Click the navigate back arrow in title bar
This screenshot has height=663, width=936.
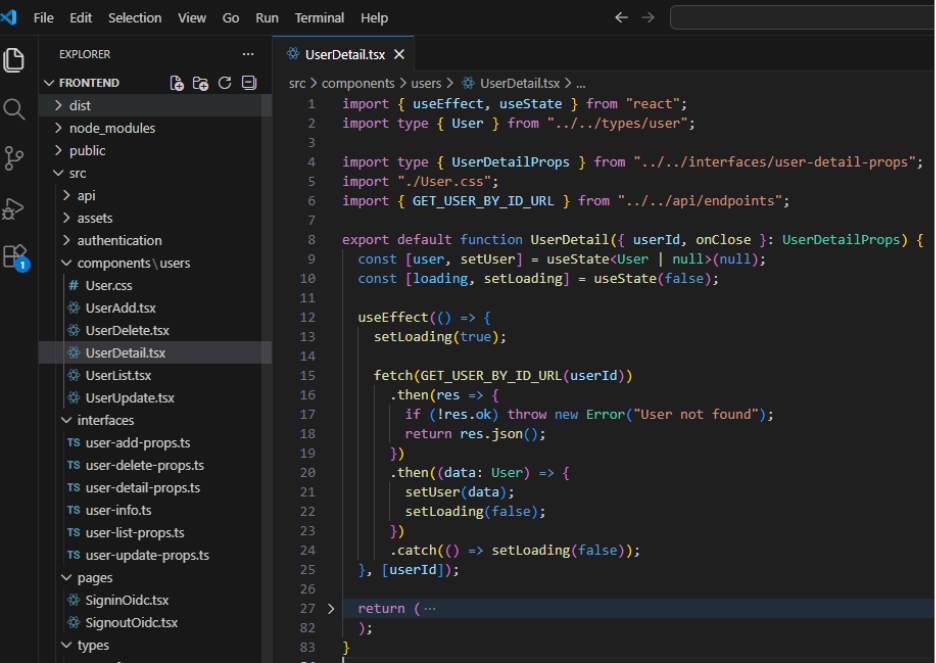(621, 18)
